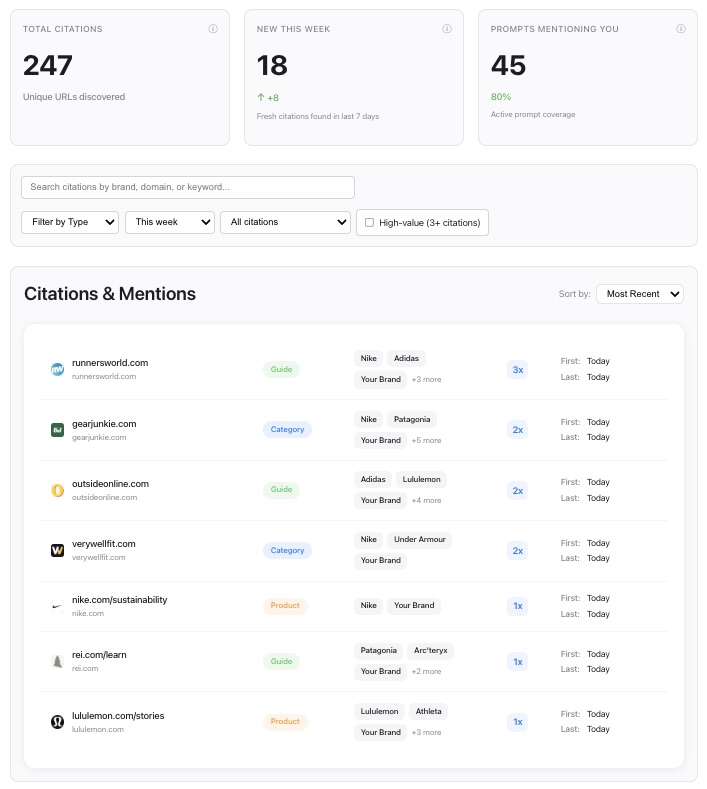
Task: Click Category tag on gearjunkie.com row
Action: tap(287, 429)
